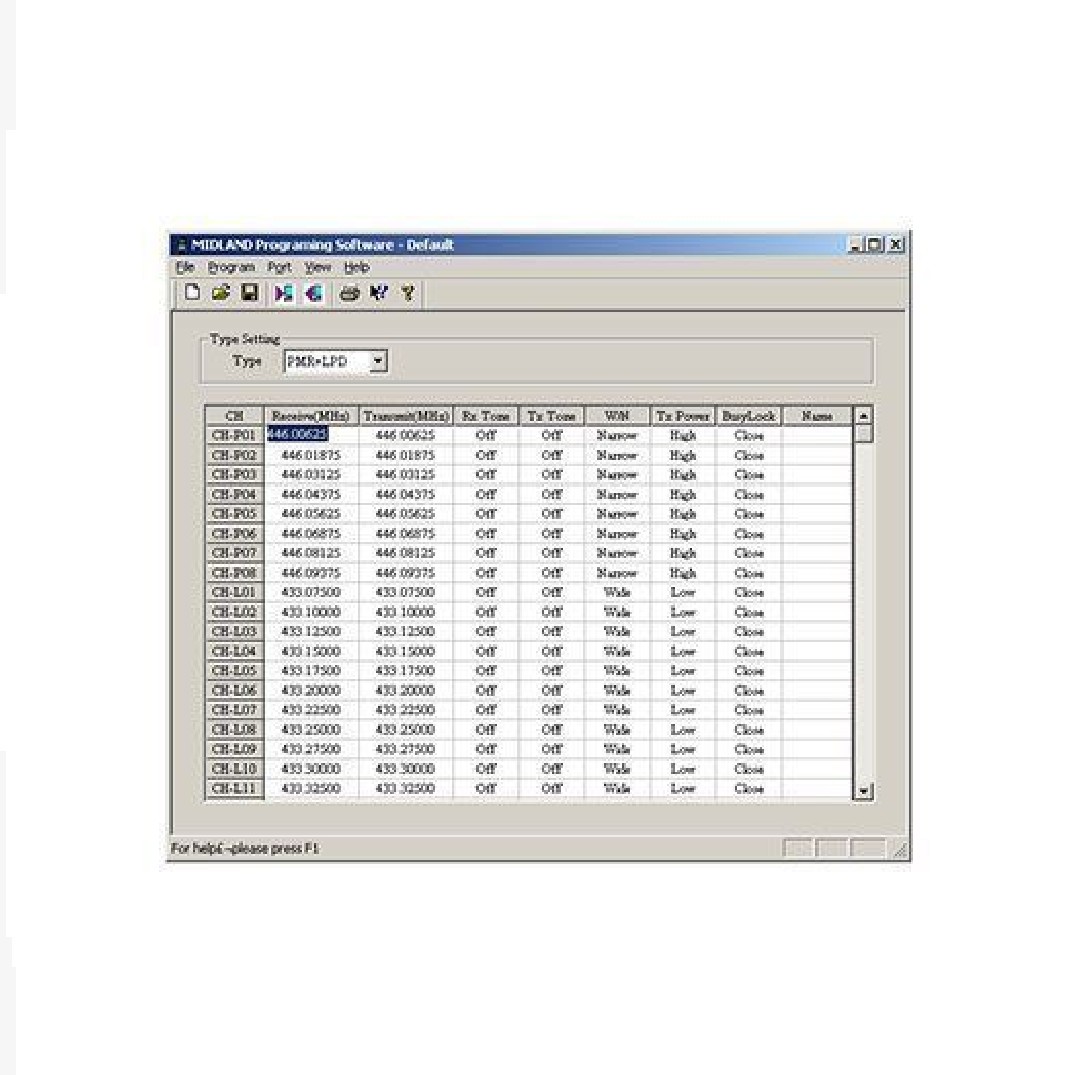1075x1075 pixels.
Task: Click the Receive(MHz) column header
Action: (311, 415)
